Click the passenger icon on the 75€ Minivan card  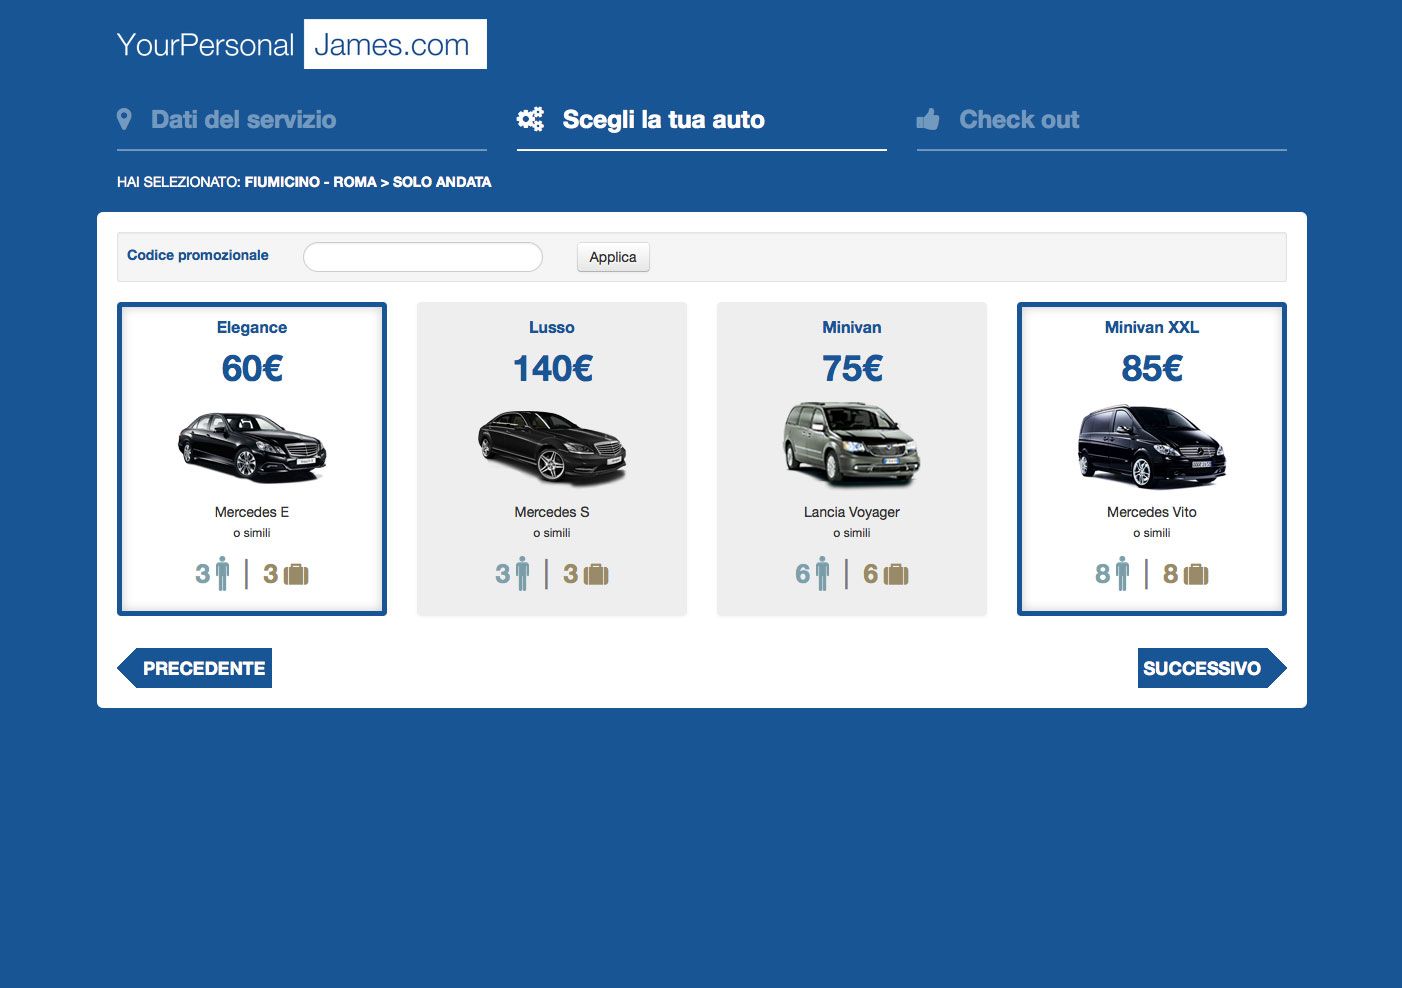[822, 574]
